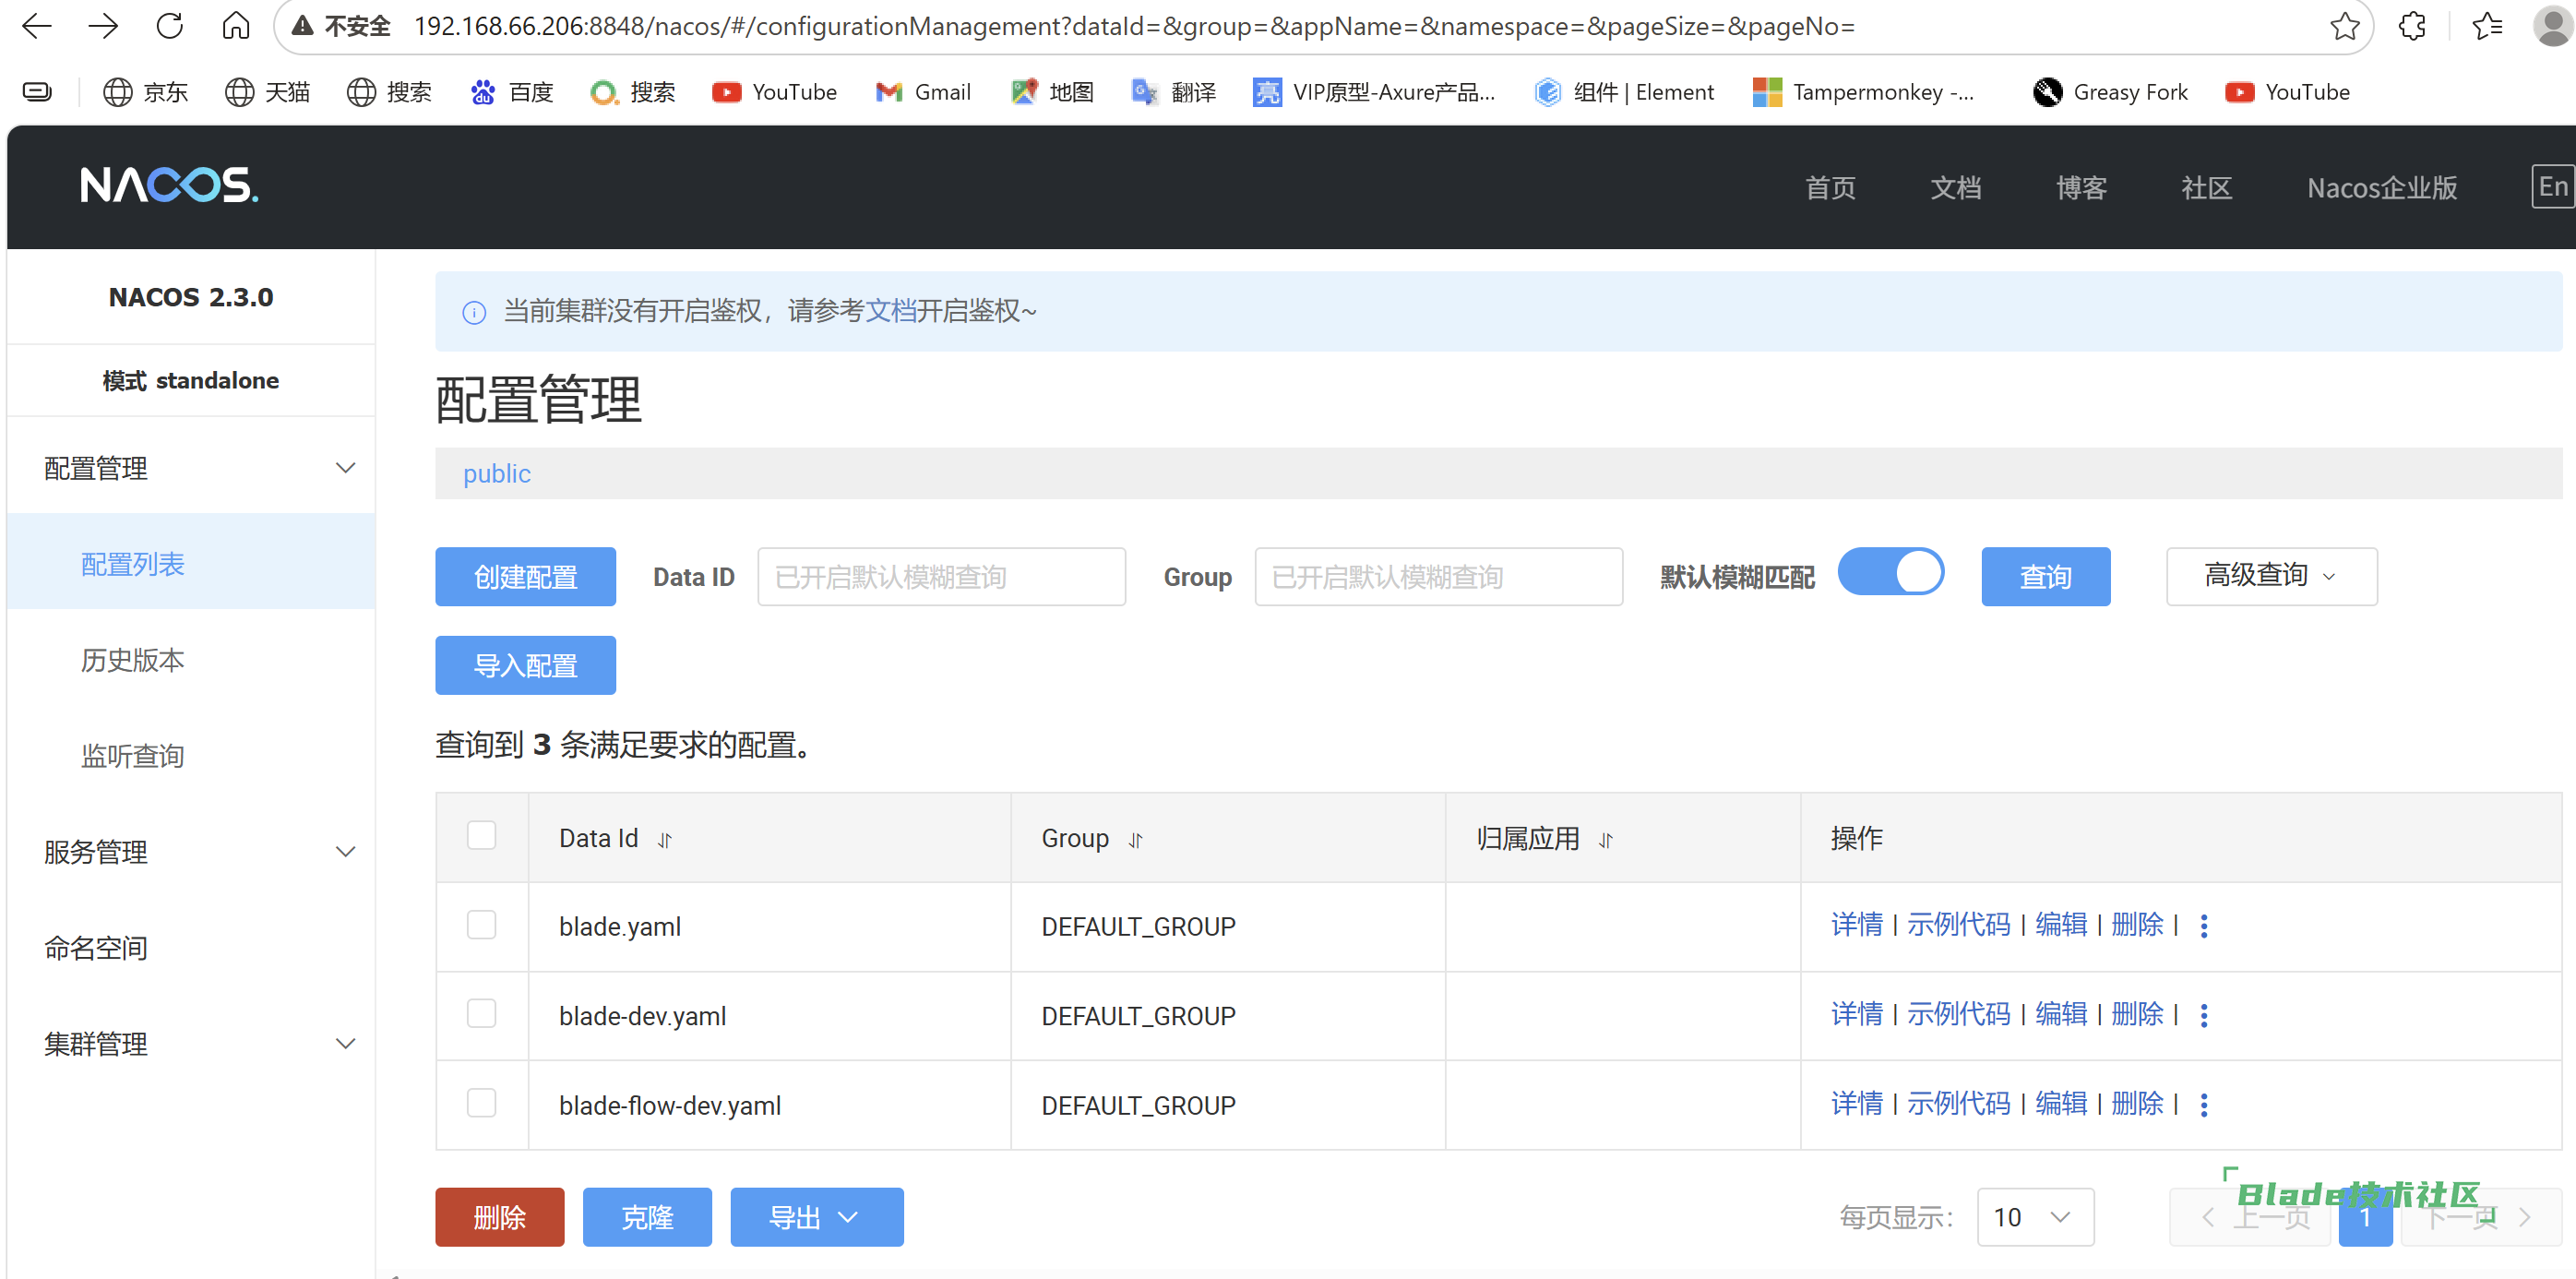The width and height of the screenshot is (2576, 1279).
Task: Tick the select-all header checkbox
Action: pos(482,835)
